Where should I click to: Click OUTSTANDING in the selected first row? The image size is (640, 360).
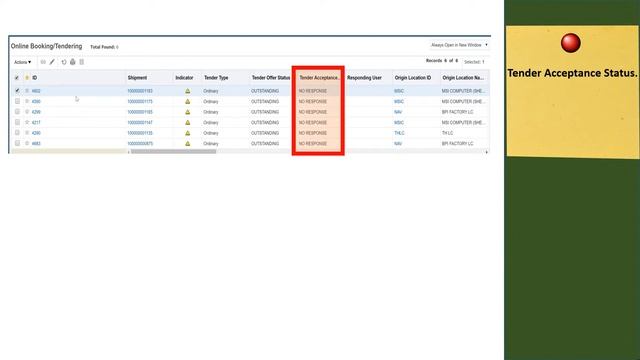tap(265, 91)
